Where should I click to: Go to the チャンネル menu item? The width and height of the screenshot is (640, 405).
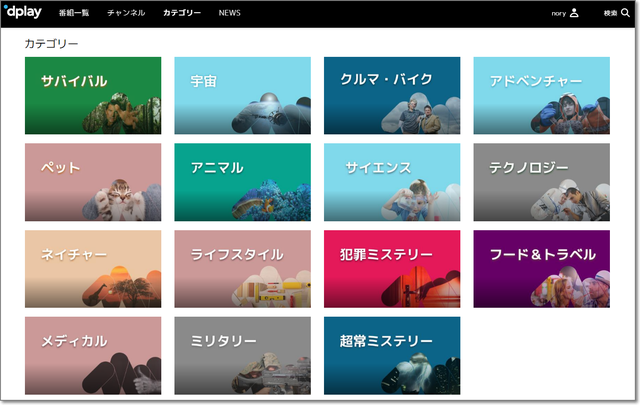[126, 14]
